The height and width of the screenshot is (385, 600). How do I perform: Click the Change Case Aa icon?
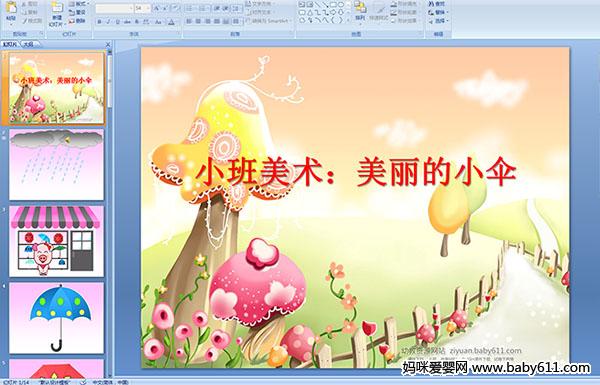coord(158,22)
